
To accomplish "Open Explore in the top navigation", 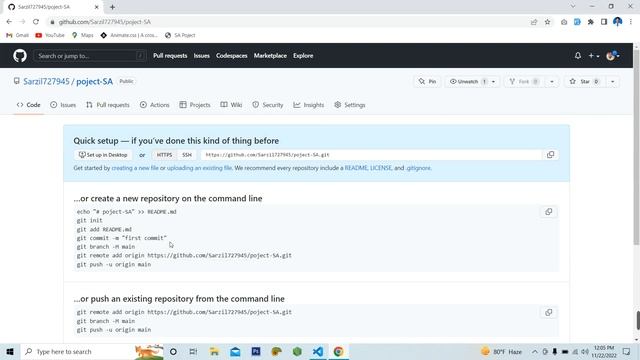I will [x=303, y=56].
